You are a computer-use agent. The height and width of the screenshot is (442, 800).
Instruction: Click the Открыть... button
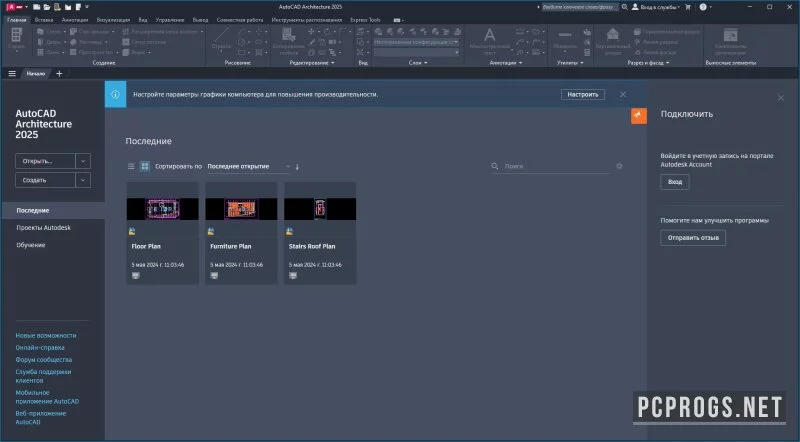tap(45, 161)
